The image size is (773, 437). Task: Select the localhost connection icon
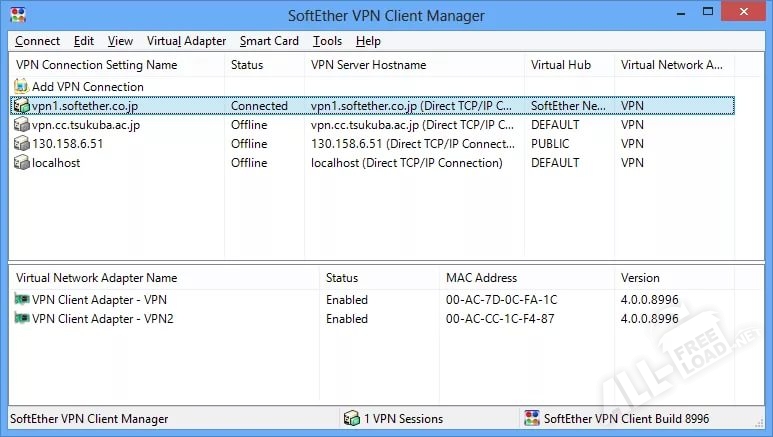tap(22, 163)
